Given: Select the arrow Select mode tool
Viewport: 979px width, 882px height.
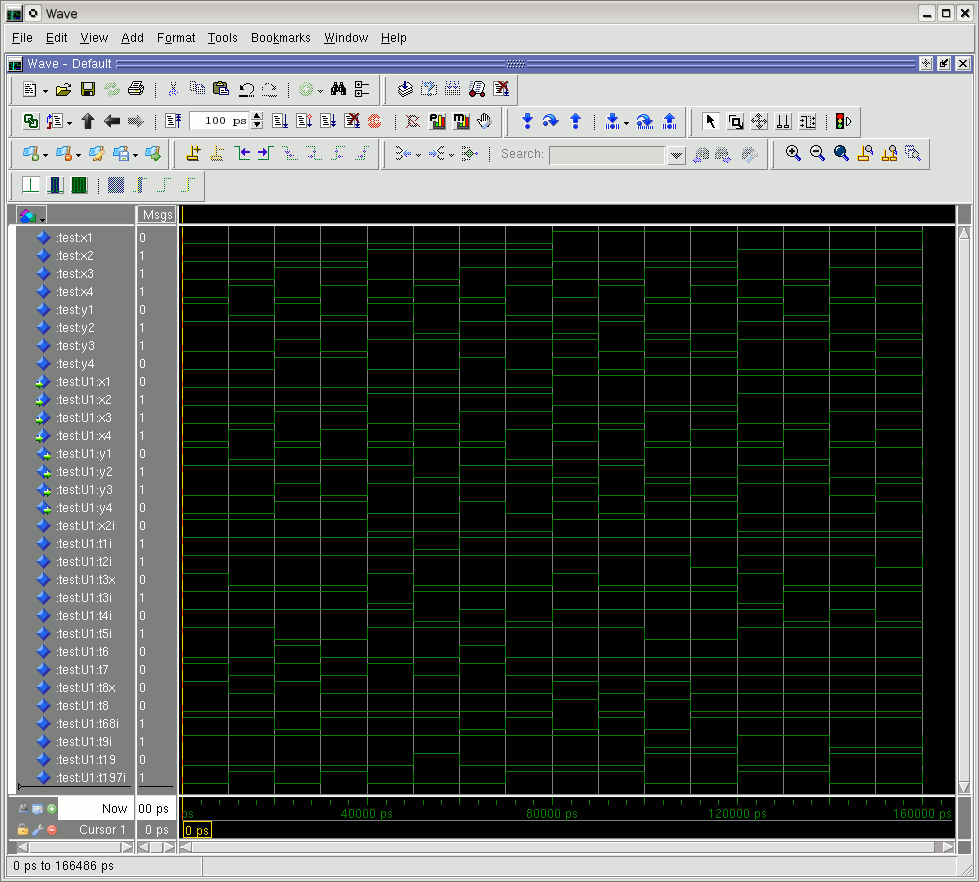Looking at the screenshot, I should coord(711,121).
